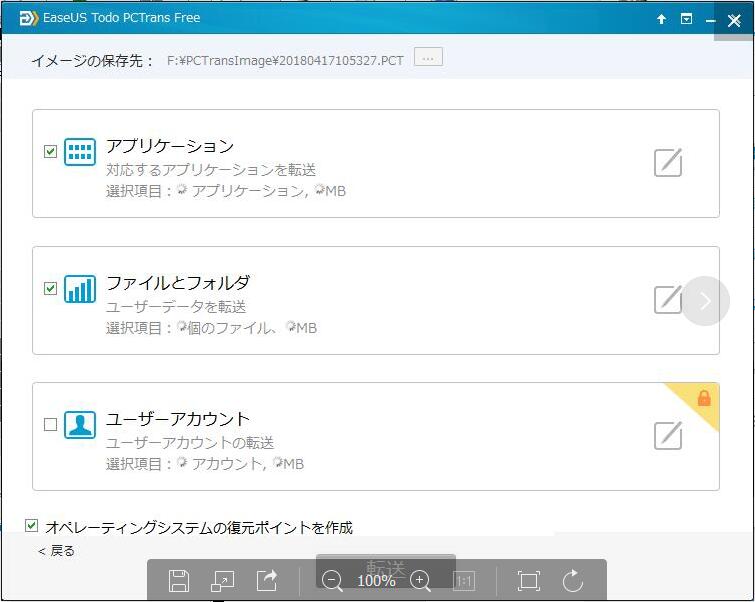The width and height of the screenshot is (755, 602).
Task: Click the orange lock icon
Action: 704,398
